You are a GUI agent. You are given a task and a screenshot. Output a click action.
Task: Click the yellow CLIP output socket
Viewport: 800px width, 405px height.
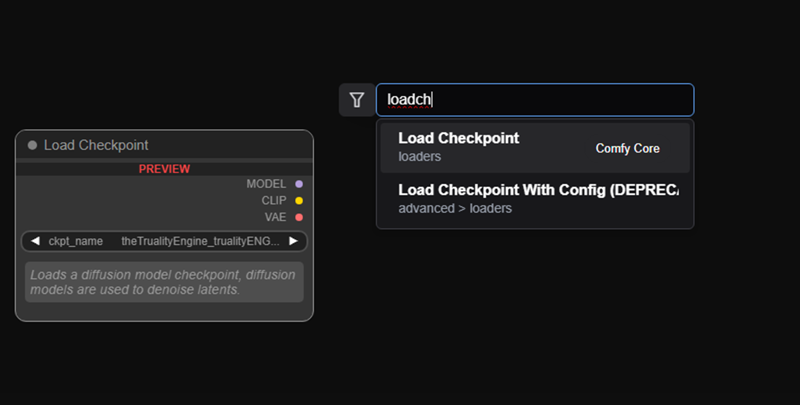coord(299,200)
